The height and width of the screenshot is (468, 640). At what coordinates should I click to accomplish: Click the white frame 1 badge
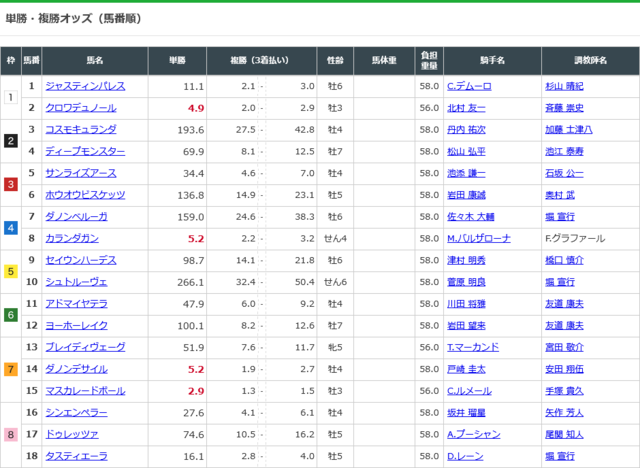pyautogui.click(x=11, y=97)
